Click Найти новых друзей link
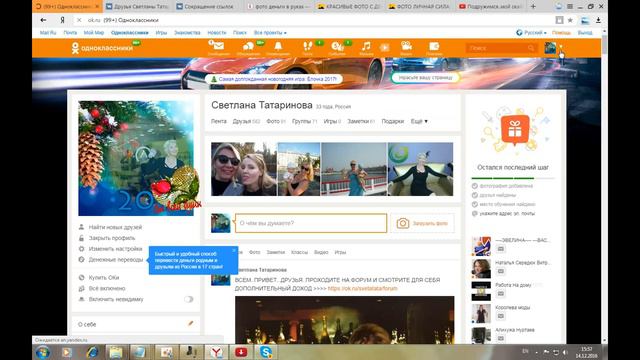 115,227
